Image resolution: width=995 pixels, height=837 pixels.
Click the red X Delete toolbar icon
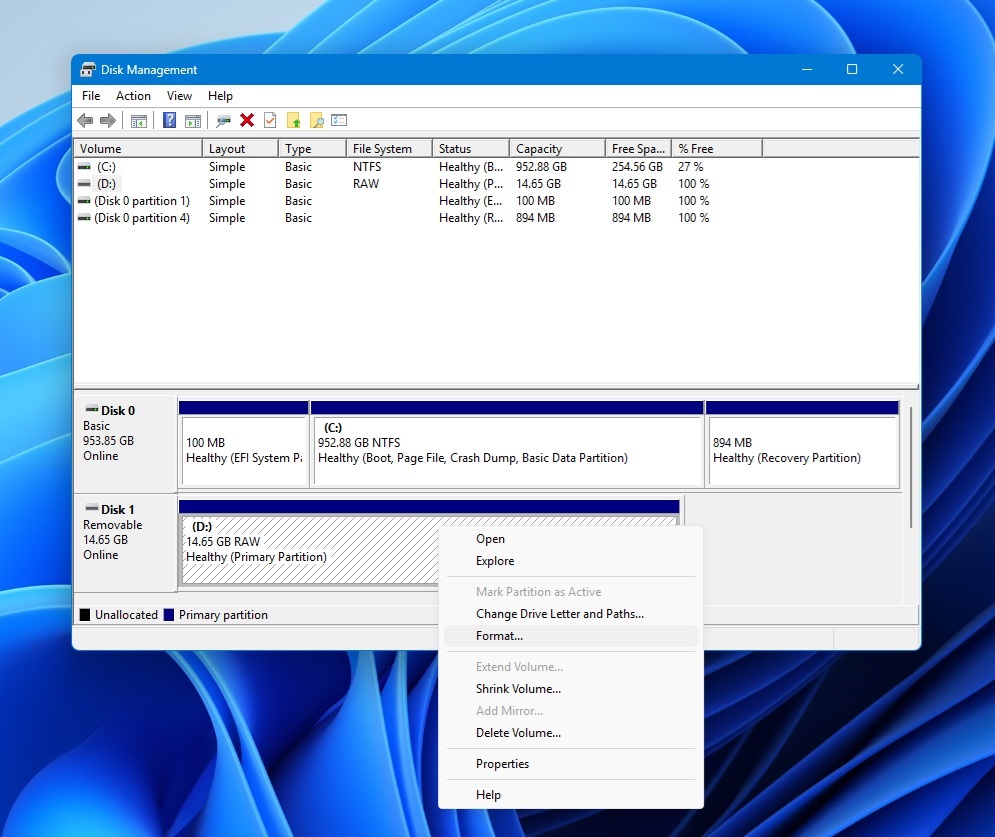pos(247,120)
